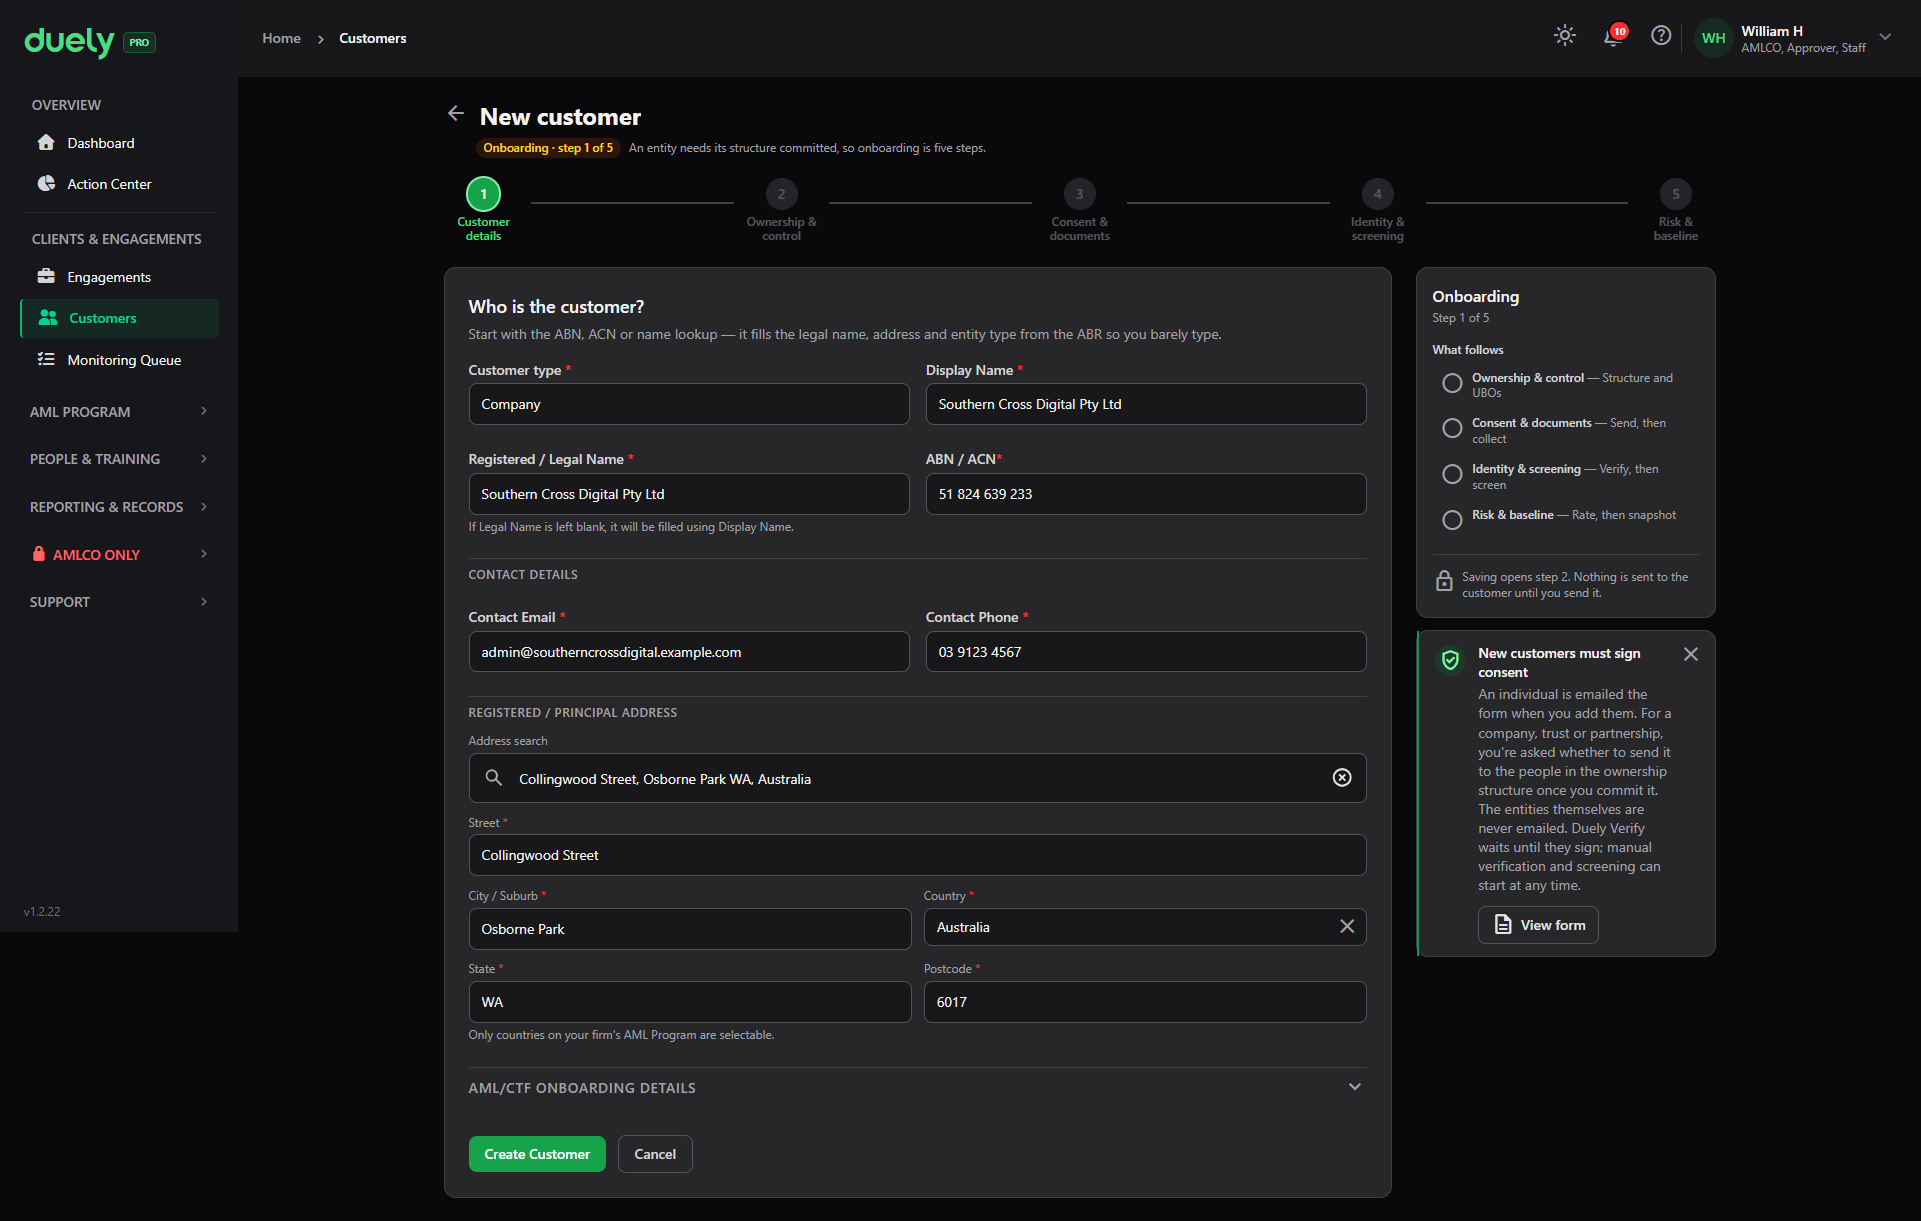Open Monitoring Queue in the sidebar
This screenshot has width=1921, height=1221.
click(x=119, y=359)
